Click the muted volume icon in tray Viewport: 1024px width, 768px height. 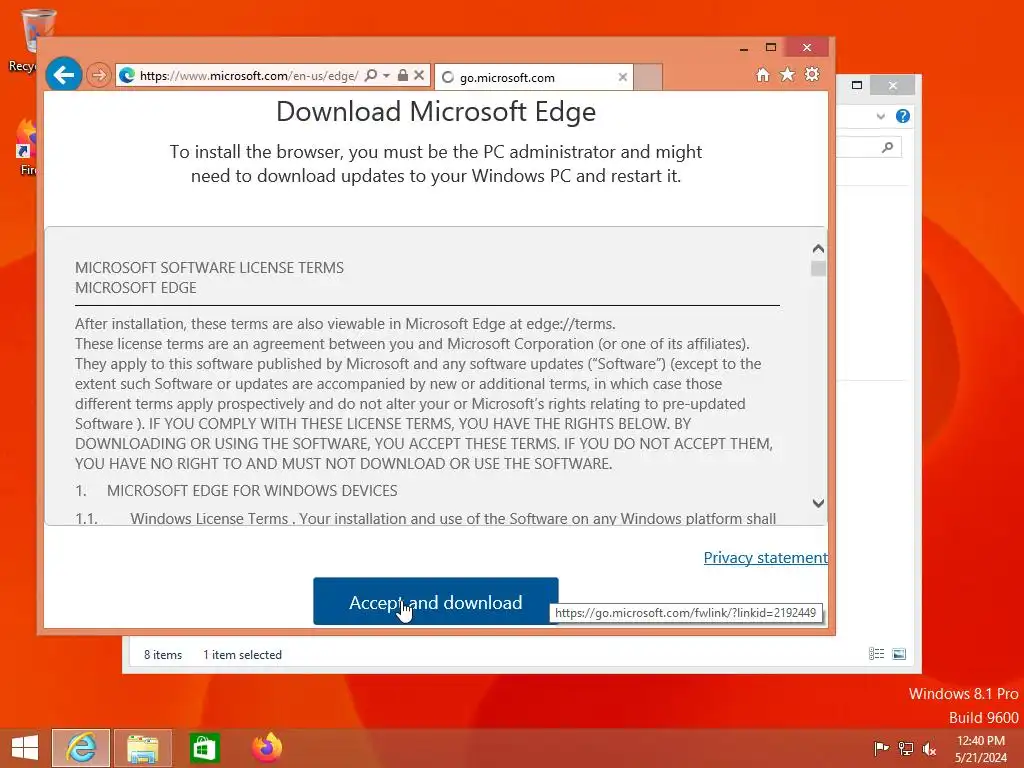[929, 748]
